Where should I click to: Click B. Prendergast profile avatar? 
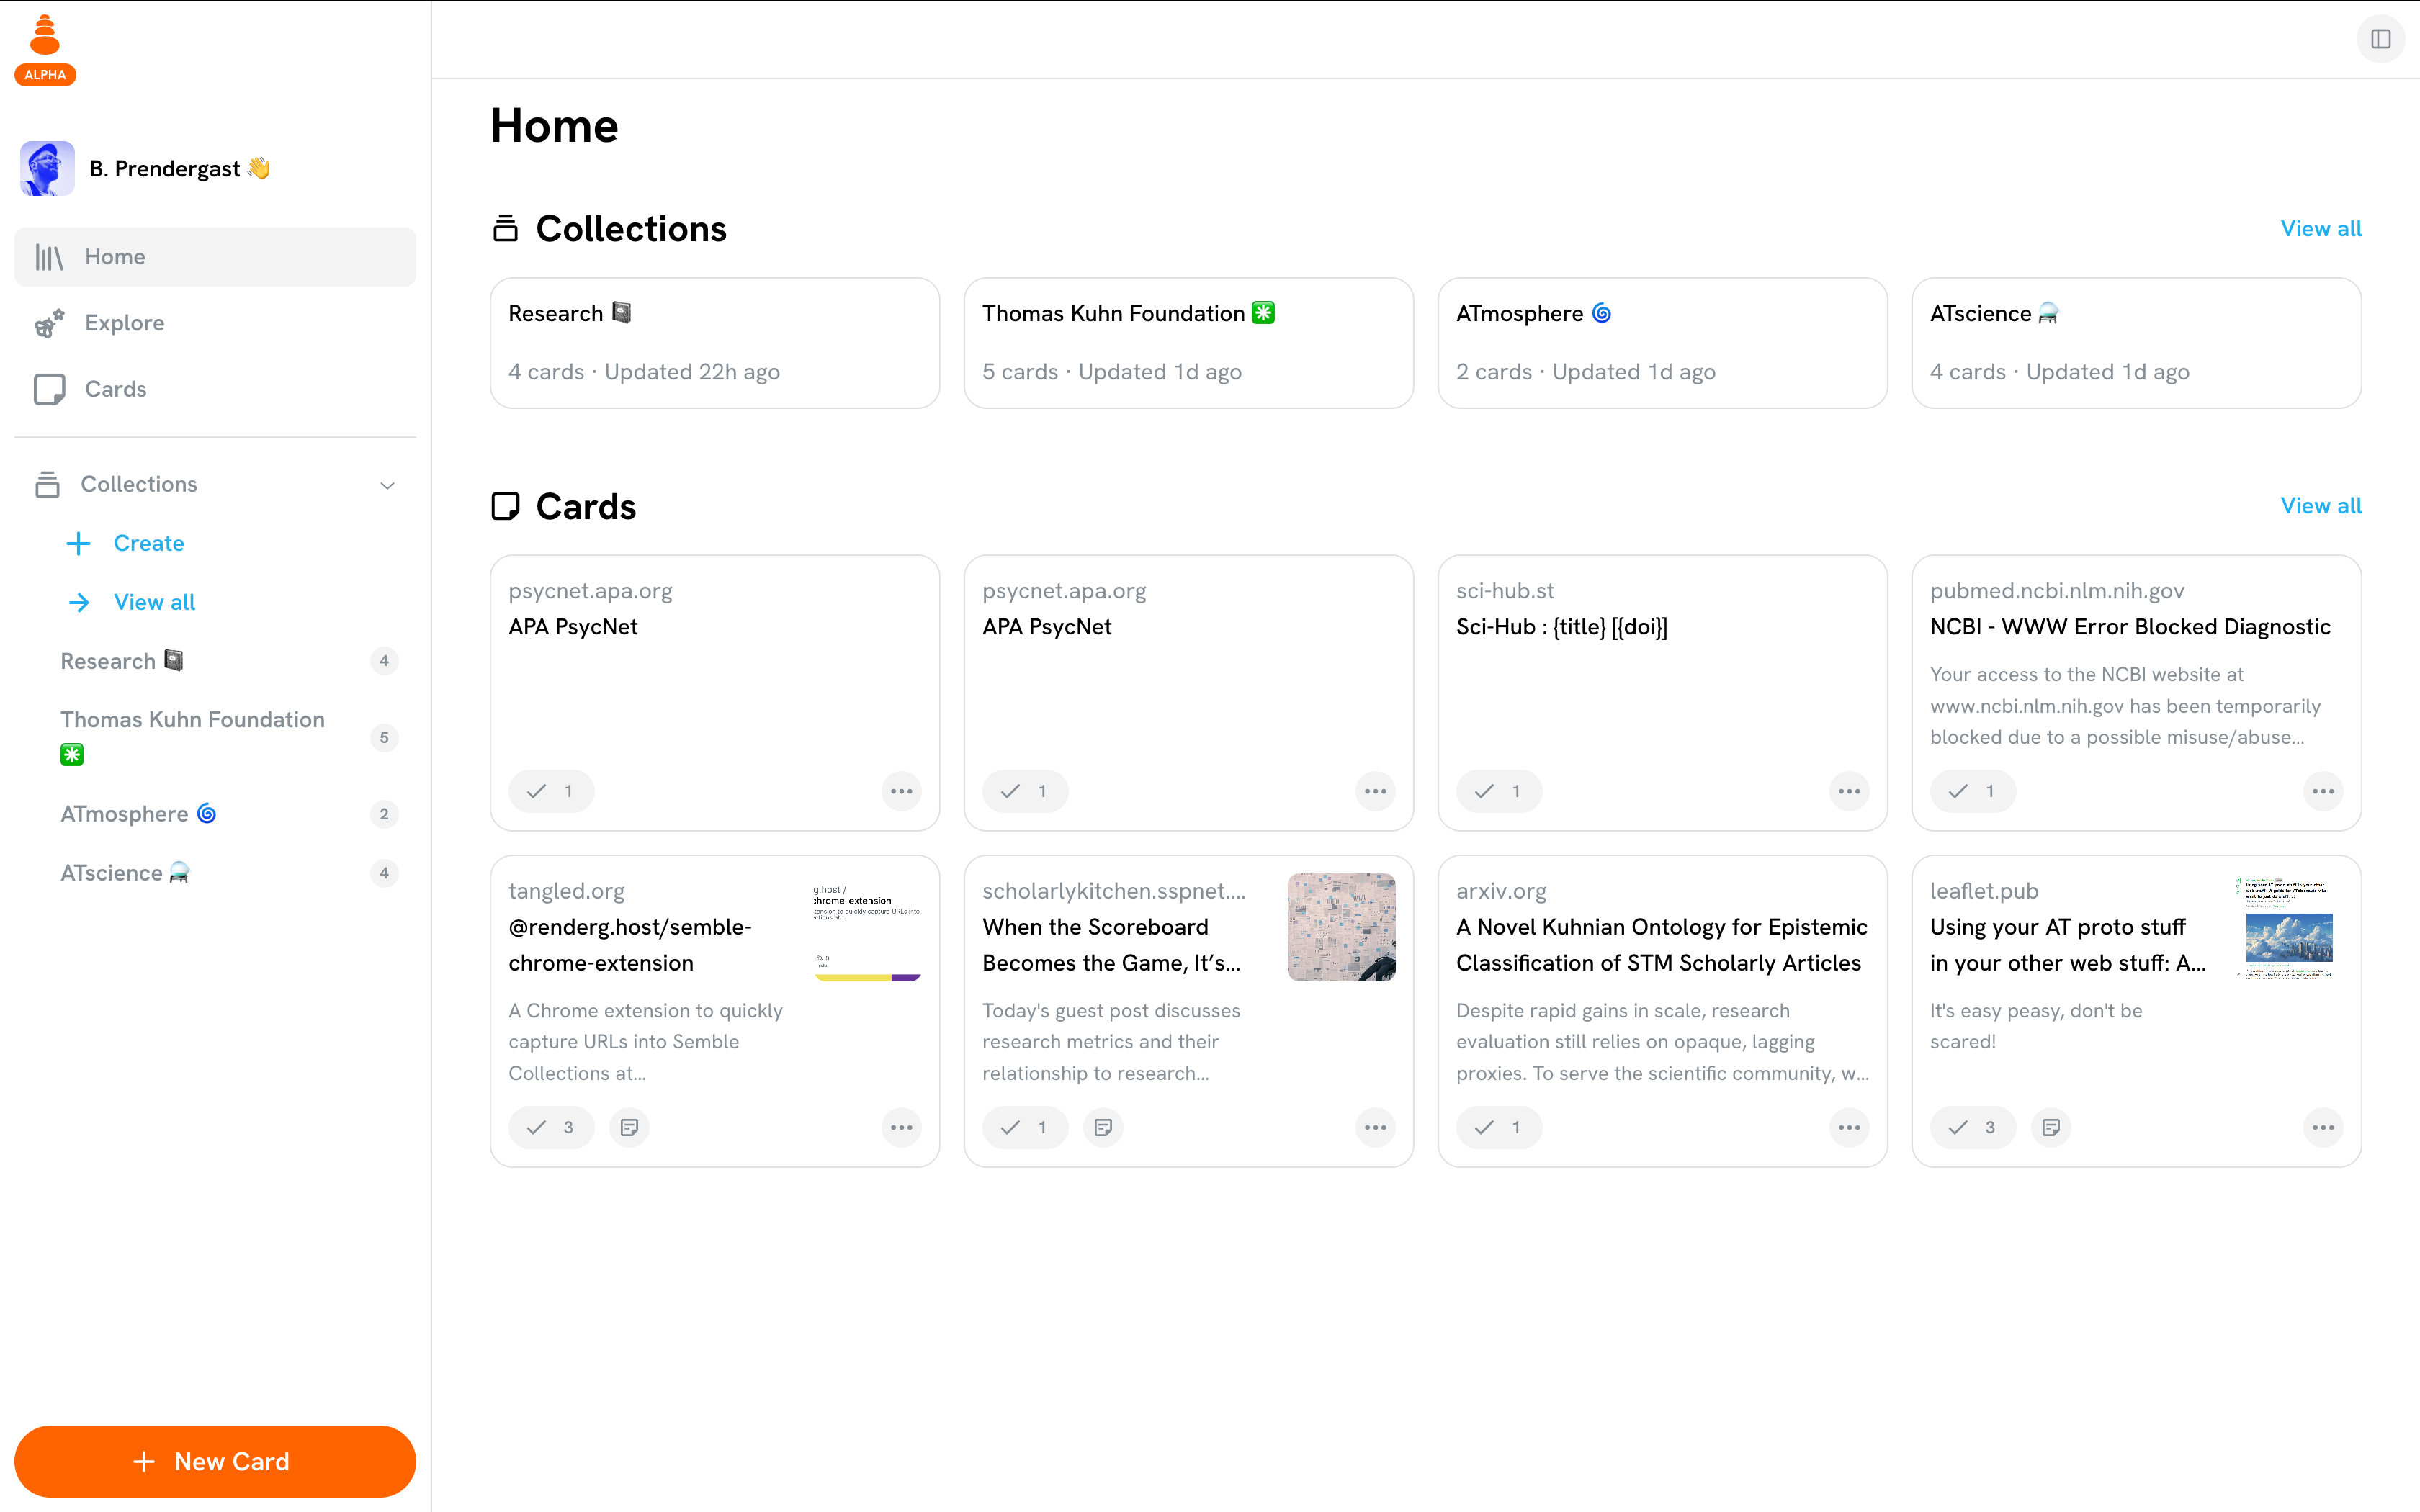click(47, 168)
